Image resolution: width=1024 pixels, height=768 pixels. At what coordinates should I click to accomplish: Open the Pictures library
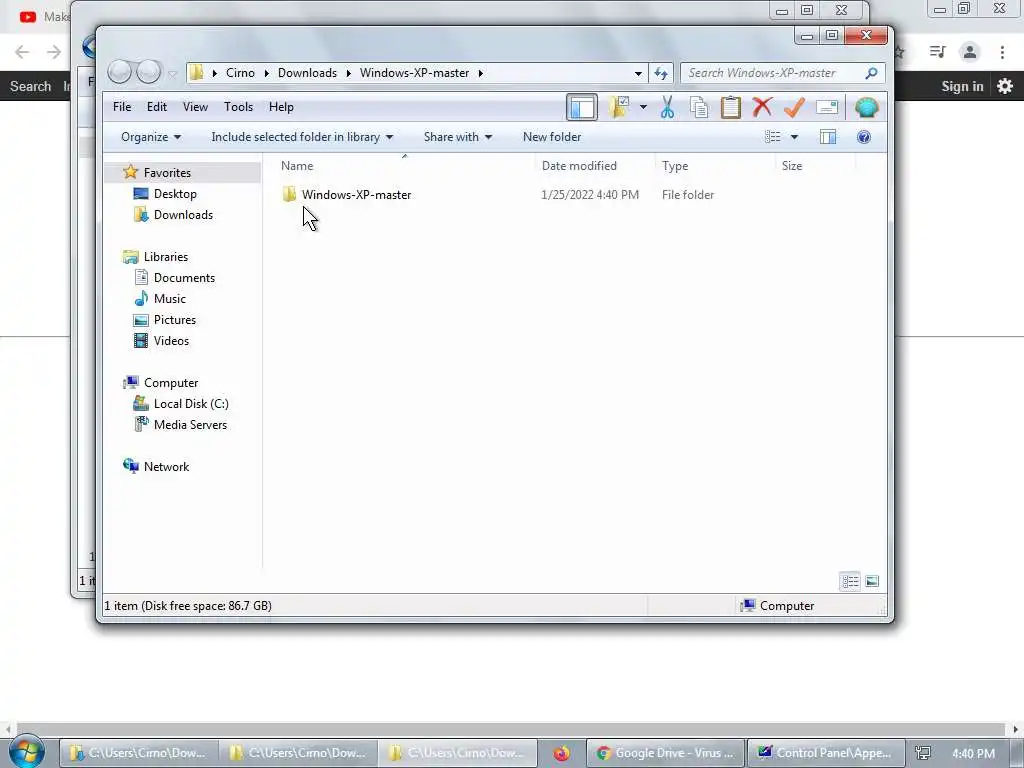pyautogui.click(x=175, y=319)
